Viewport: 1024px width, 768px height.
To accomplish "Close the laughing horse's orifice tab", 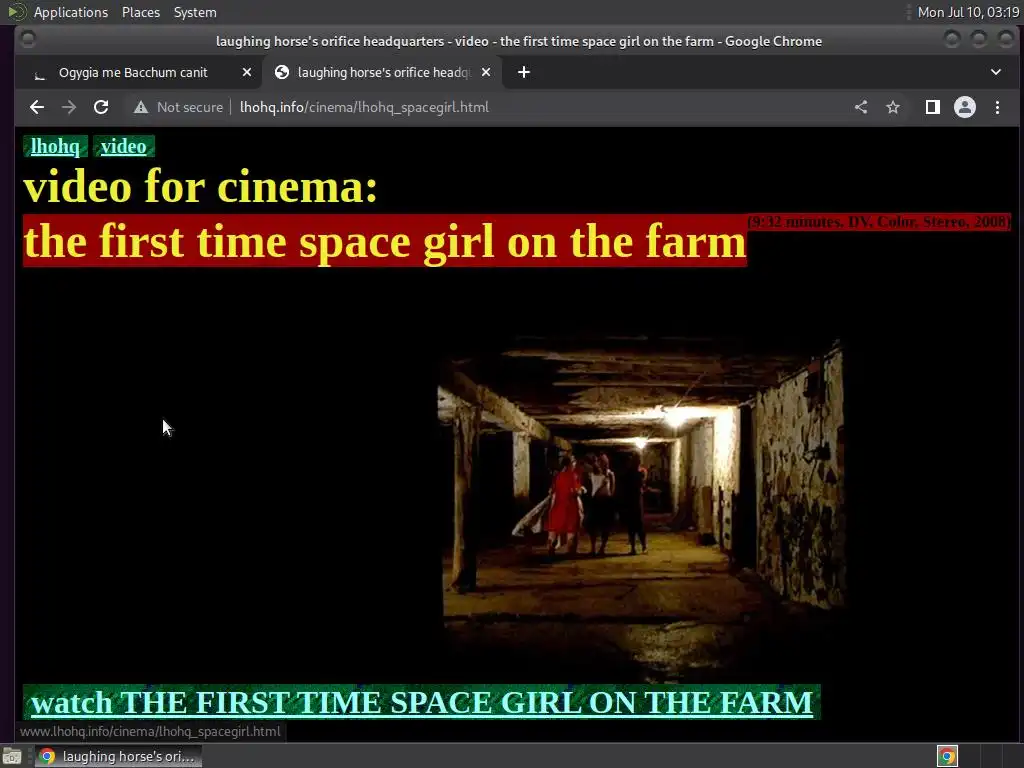I will [486, 72].
